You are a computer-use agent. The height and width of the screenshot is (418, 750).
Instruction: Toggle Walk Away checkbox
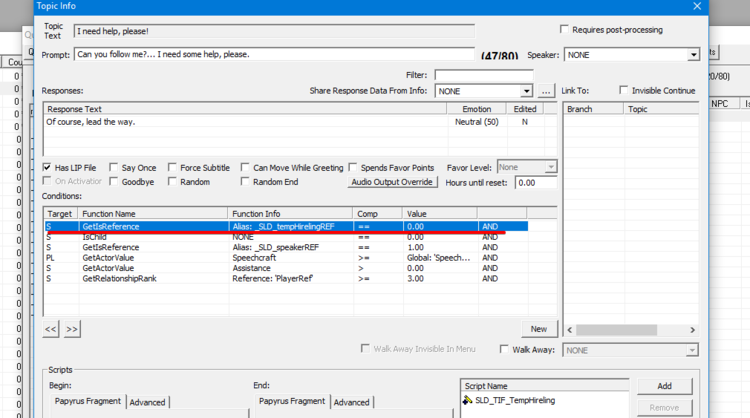click(504, 349)
